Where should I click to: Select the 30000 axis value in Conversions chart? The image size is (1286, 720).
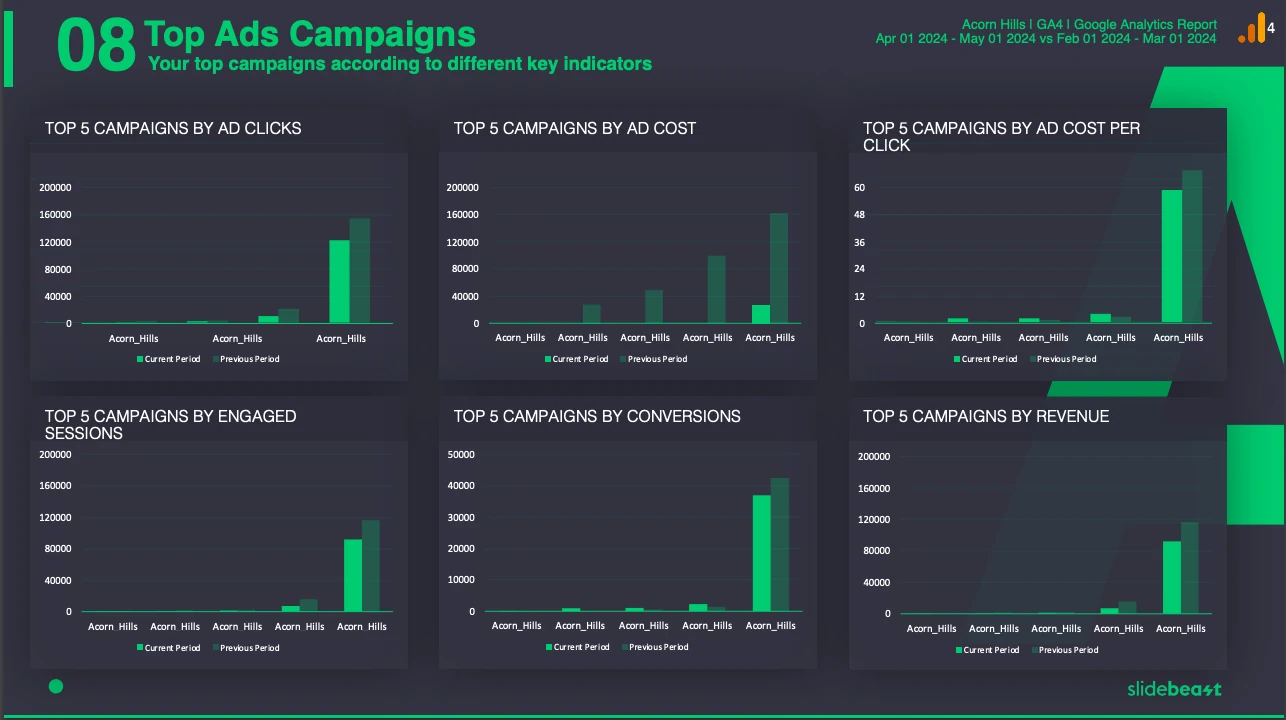[460, 517]
